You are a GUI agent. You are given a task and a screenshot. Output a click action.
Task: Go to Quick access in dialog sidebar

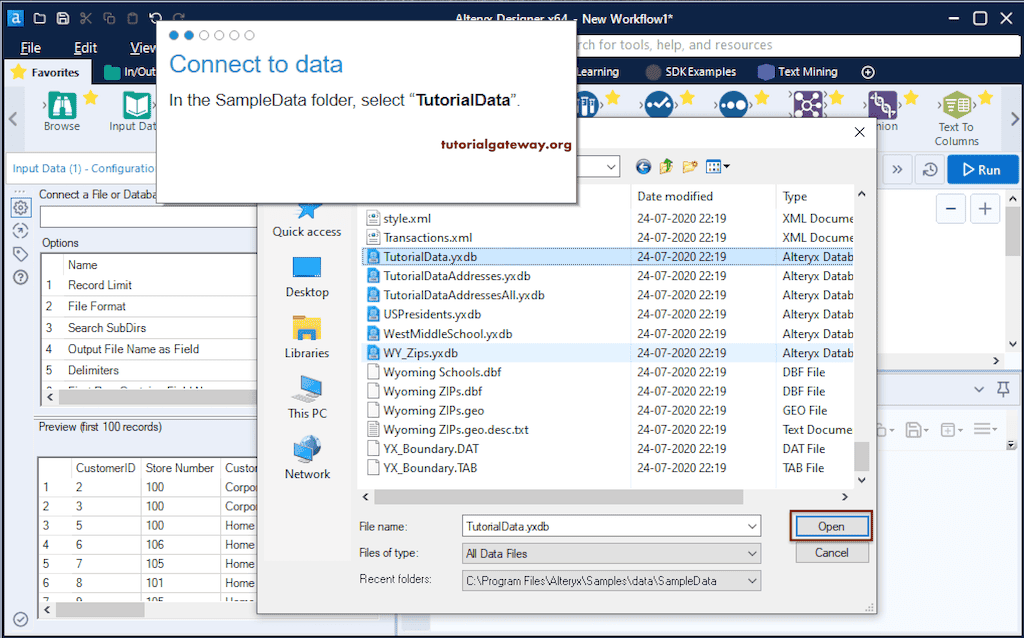[307, 219]
